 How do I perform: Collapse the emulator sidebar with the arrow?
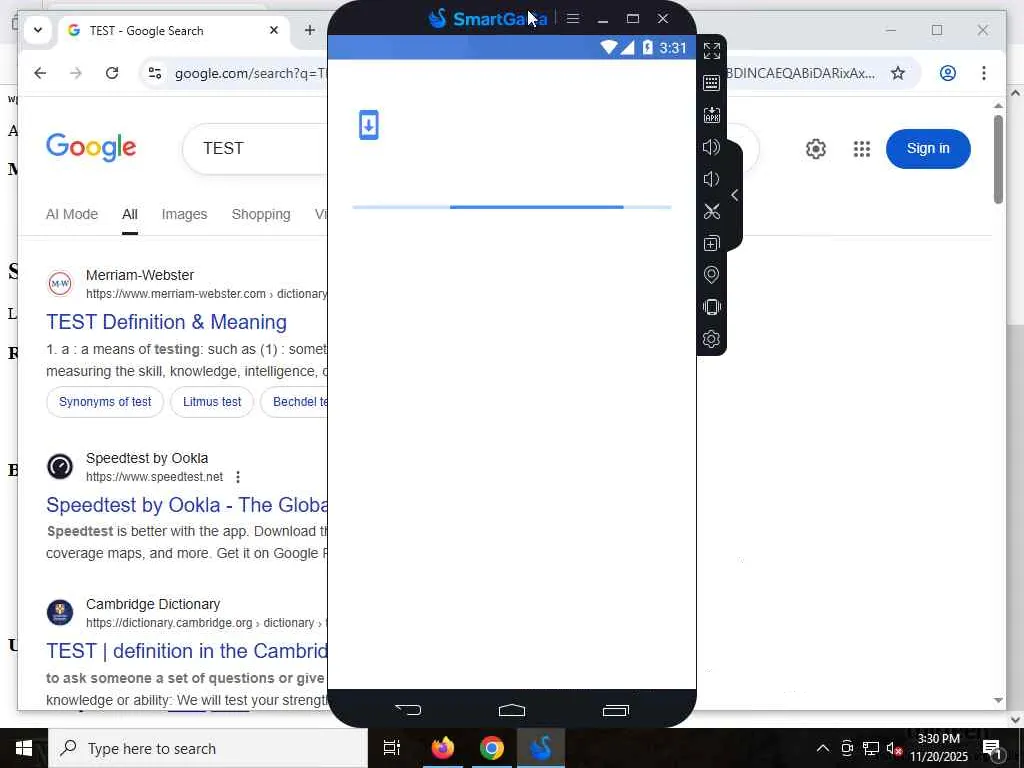[x=735, y=195]
